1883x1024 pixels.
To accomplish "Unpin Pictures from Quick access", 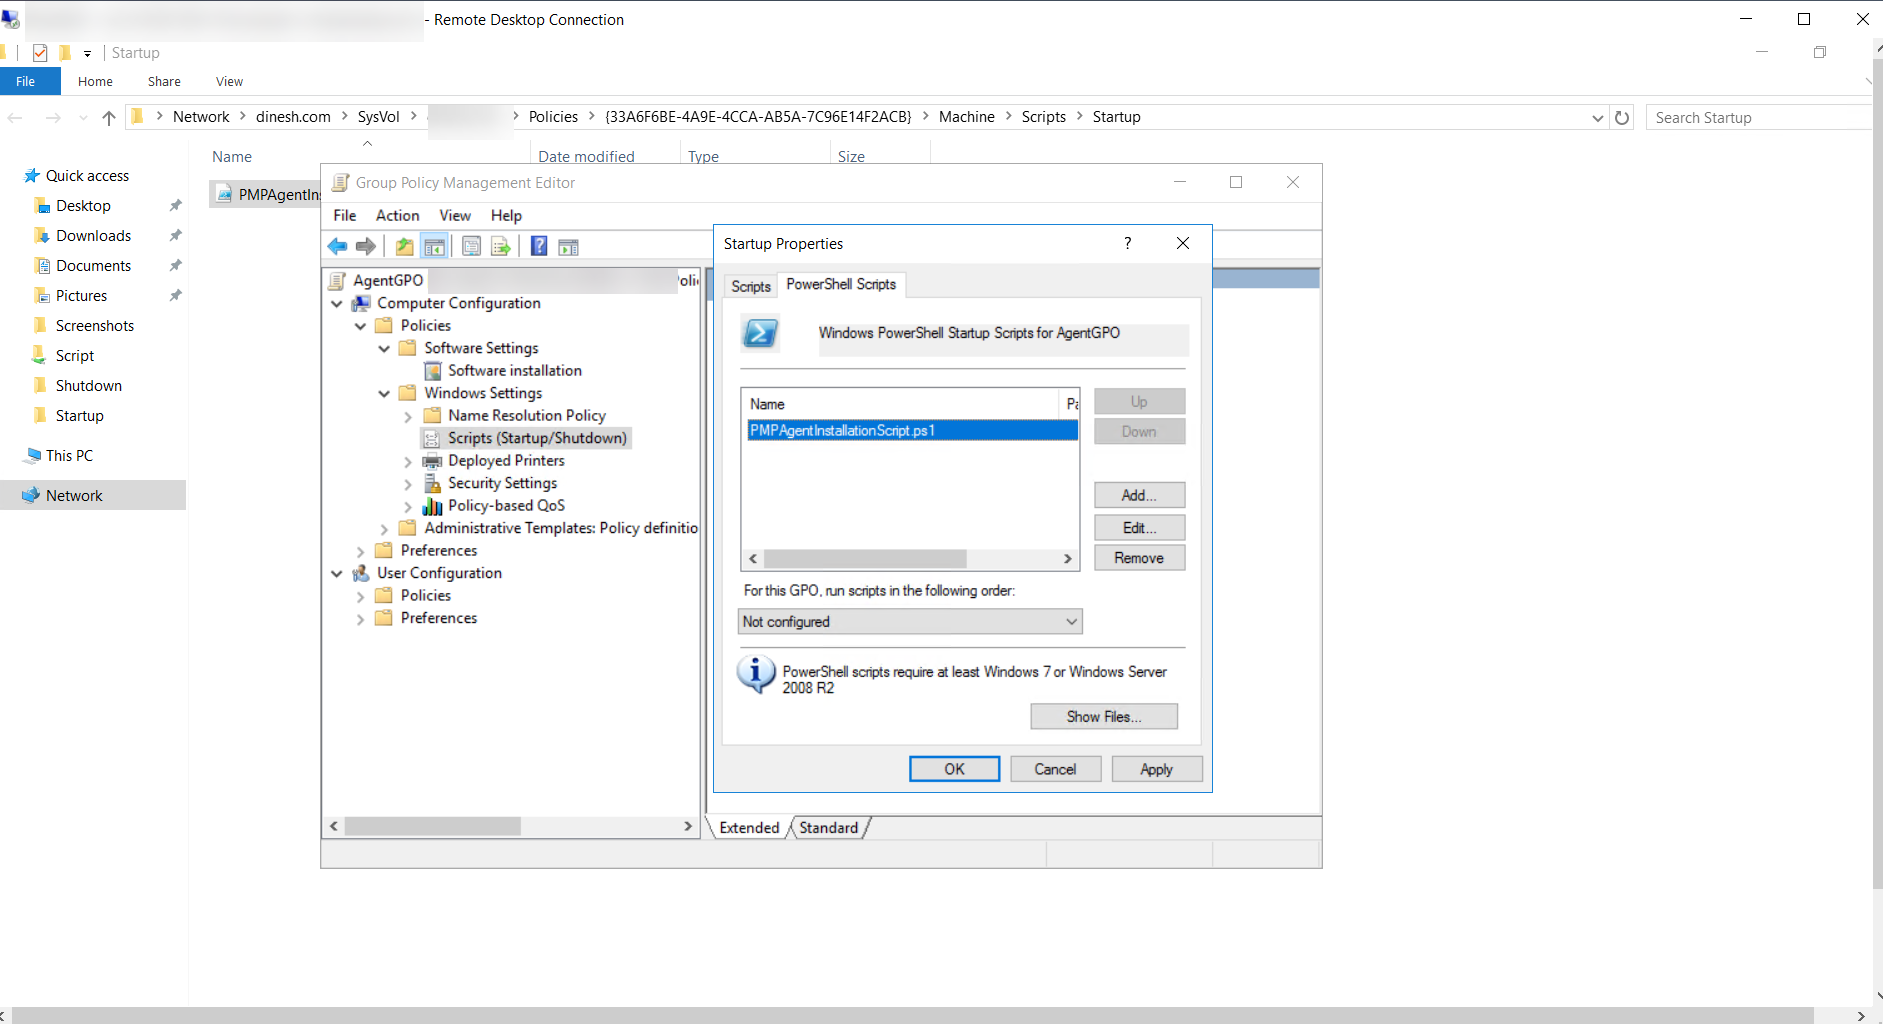I will point(175,295).
